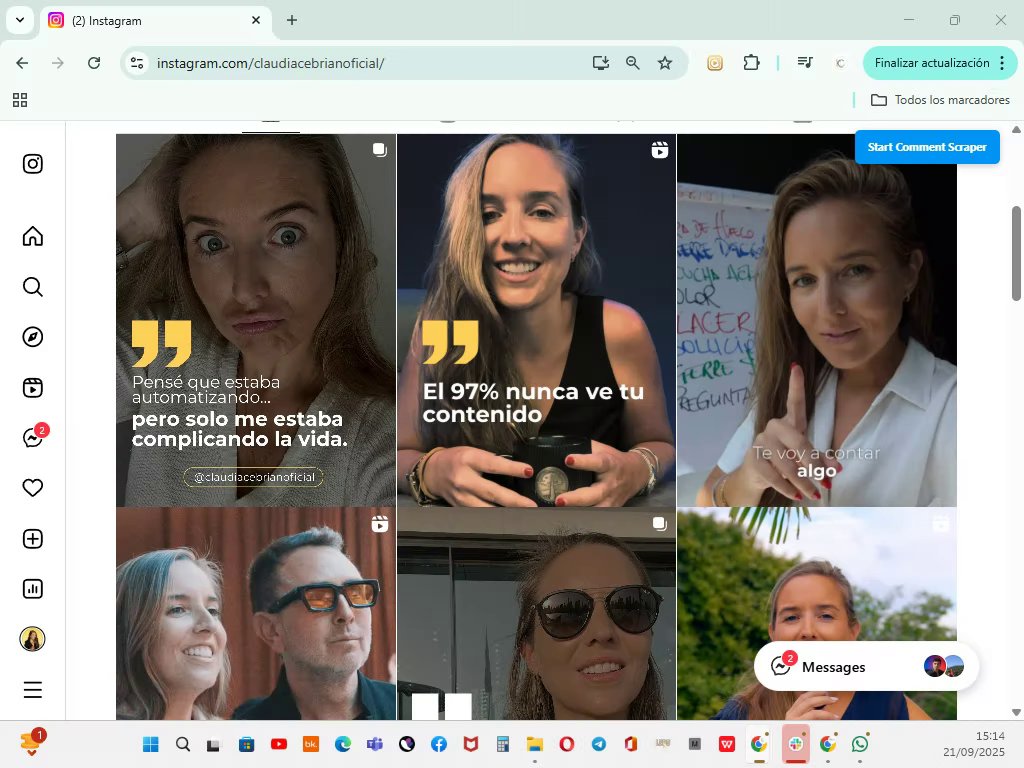The width and height of the screenshot is (1024, 768).
Task: Open post of woman in dark sunglasses
Action: click(536, 614)
